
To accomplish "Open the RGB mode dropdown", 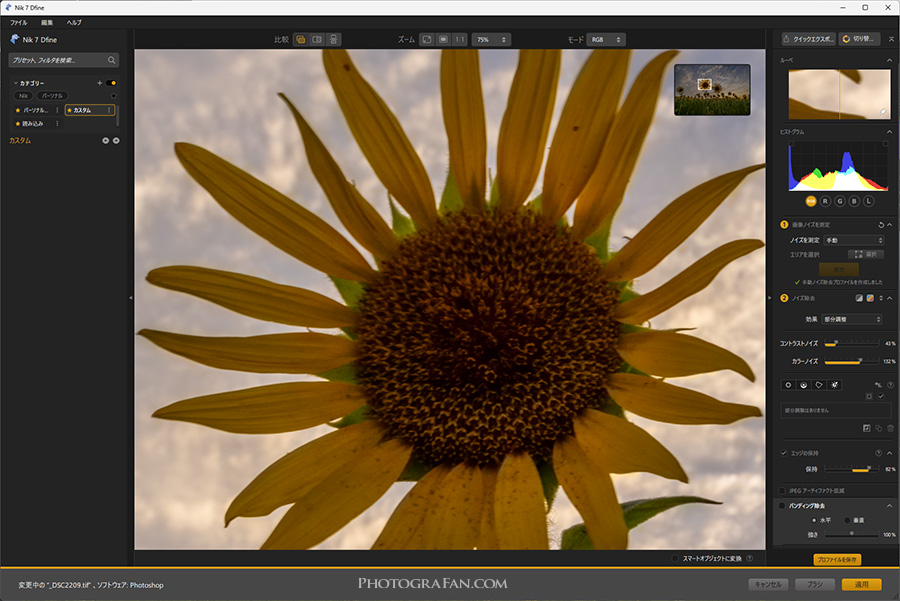I will click(606, 40).
